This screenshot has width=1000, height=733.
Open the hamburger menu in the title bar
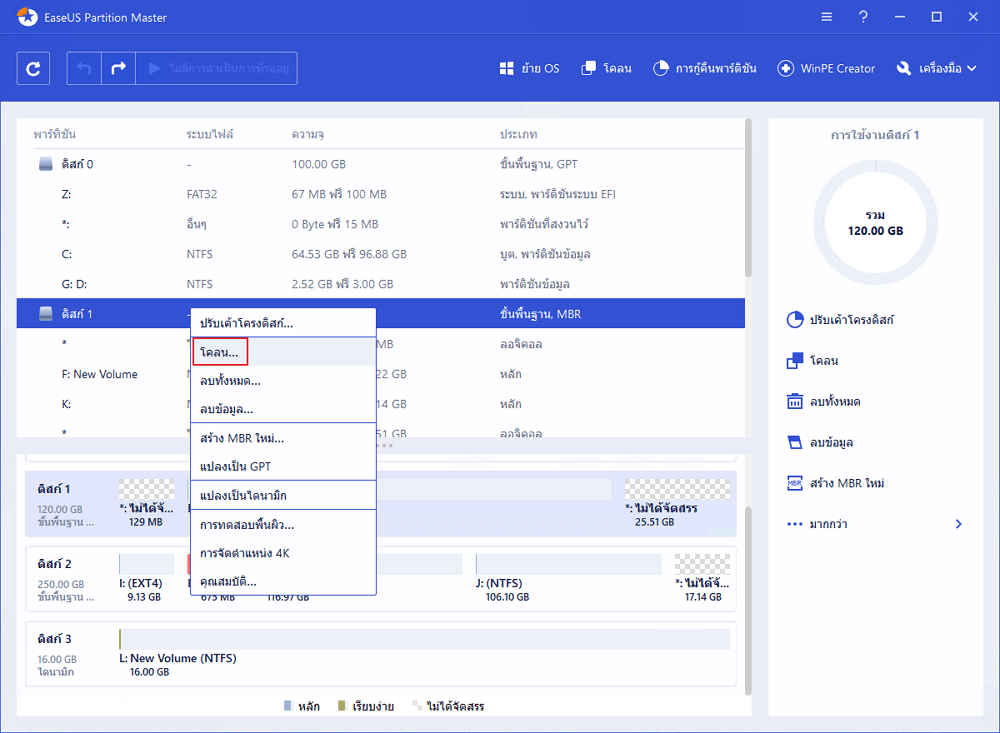(827, 17)
